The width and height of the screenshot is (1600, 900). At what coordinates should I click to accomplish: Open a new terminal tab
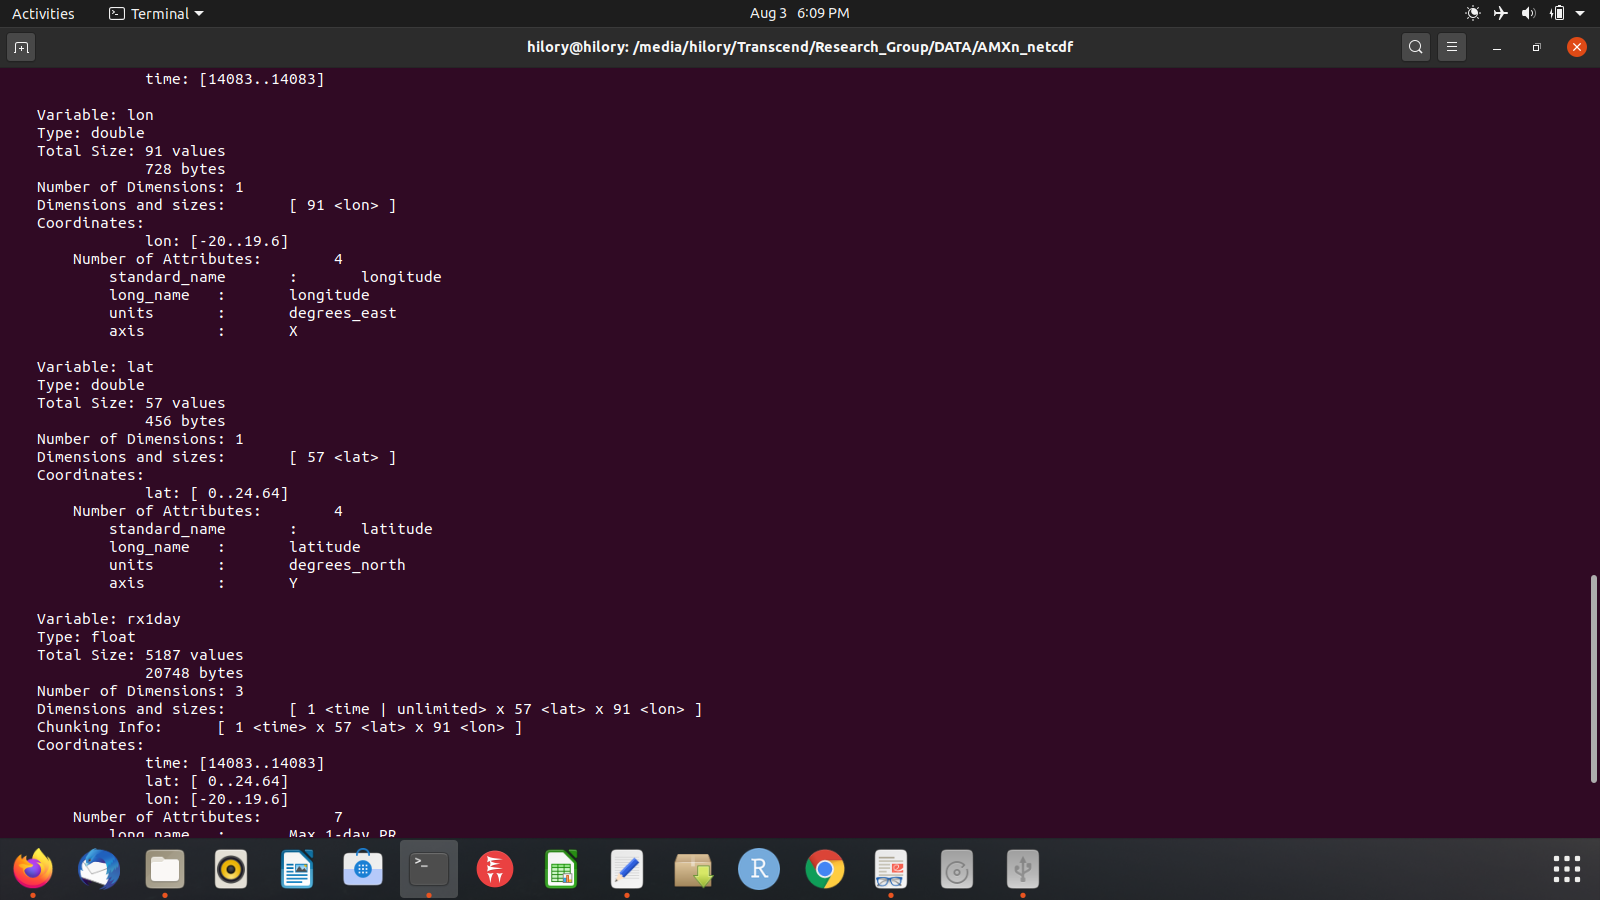pyautogui.click(x=21, y=47)
